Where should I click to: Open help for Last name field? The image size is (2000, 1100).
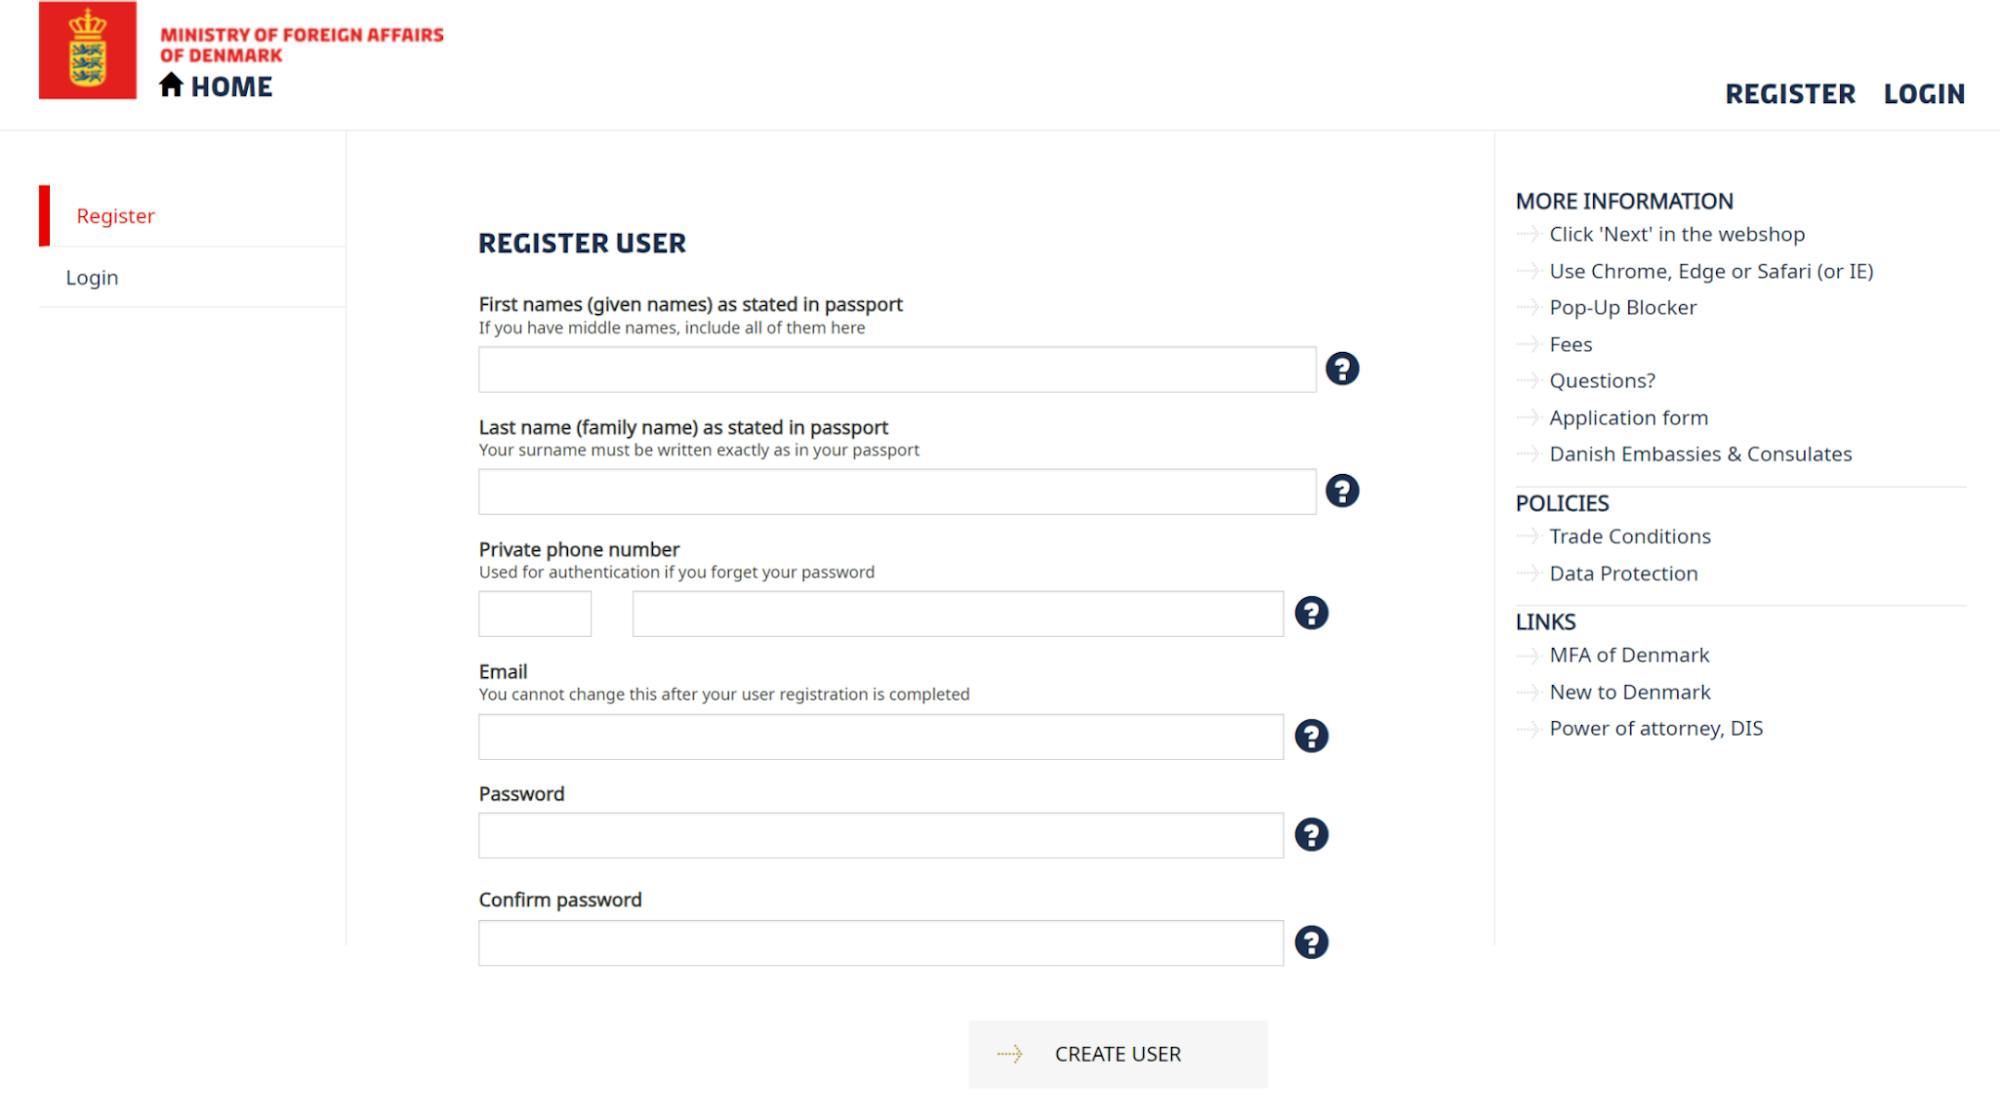tap(1344, 491)
